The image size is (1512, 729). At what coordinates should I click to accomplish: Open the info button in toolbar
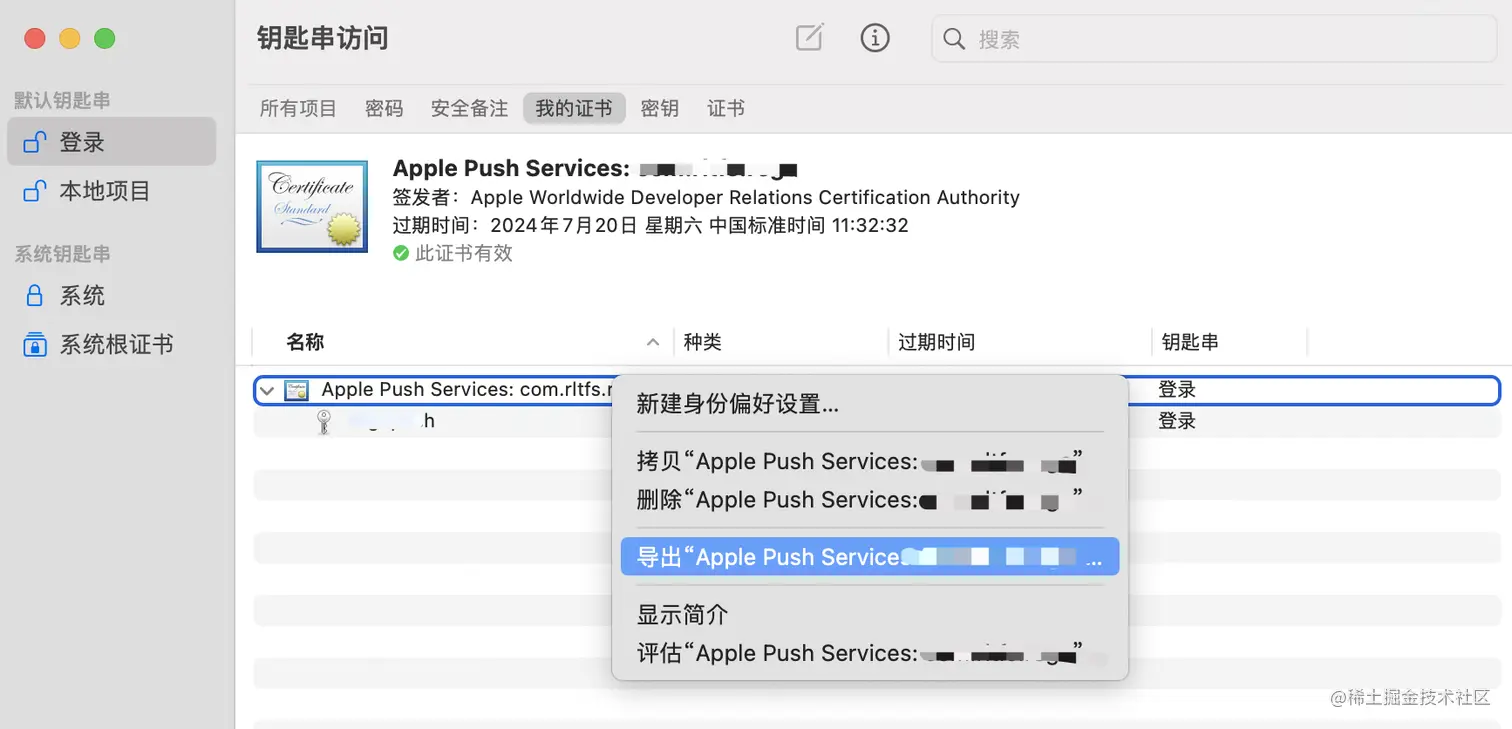click(875, 38)
